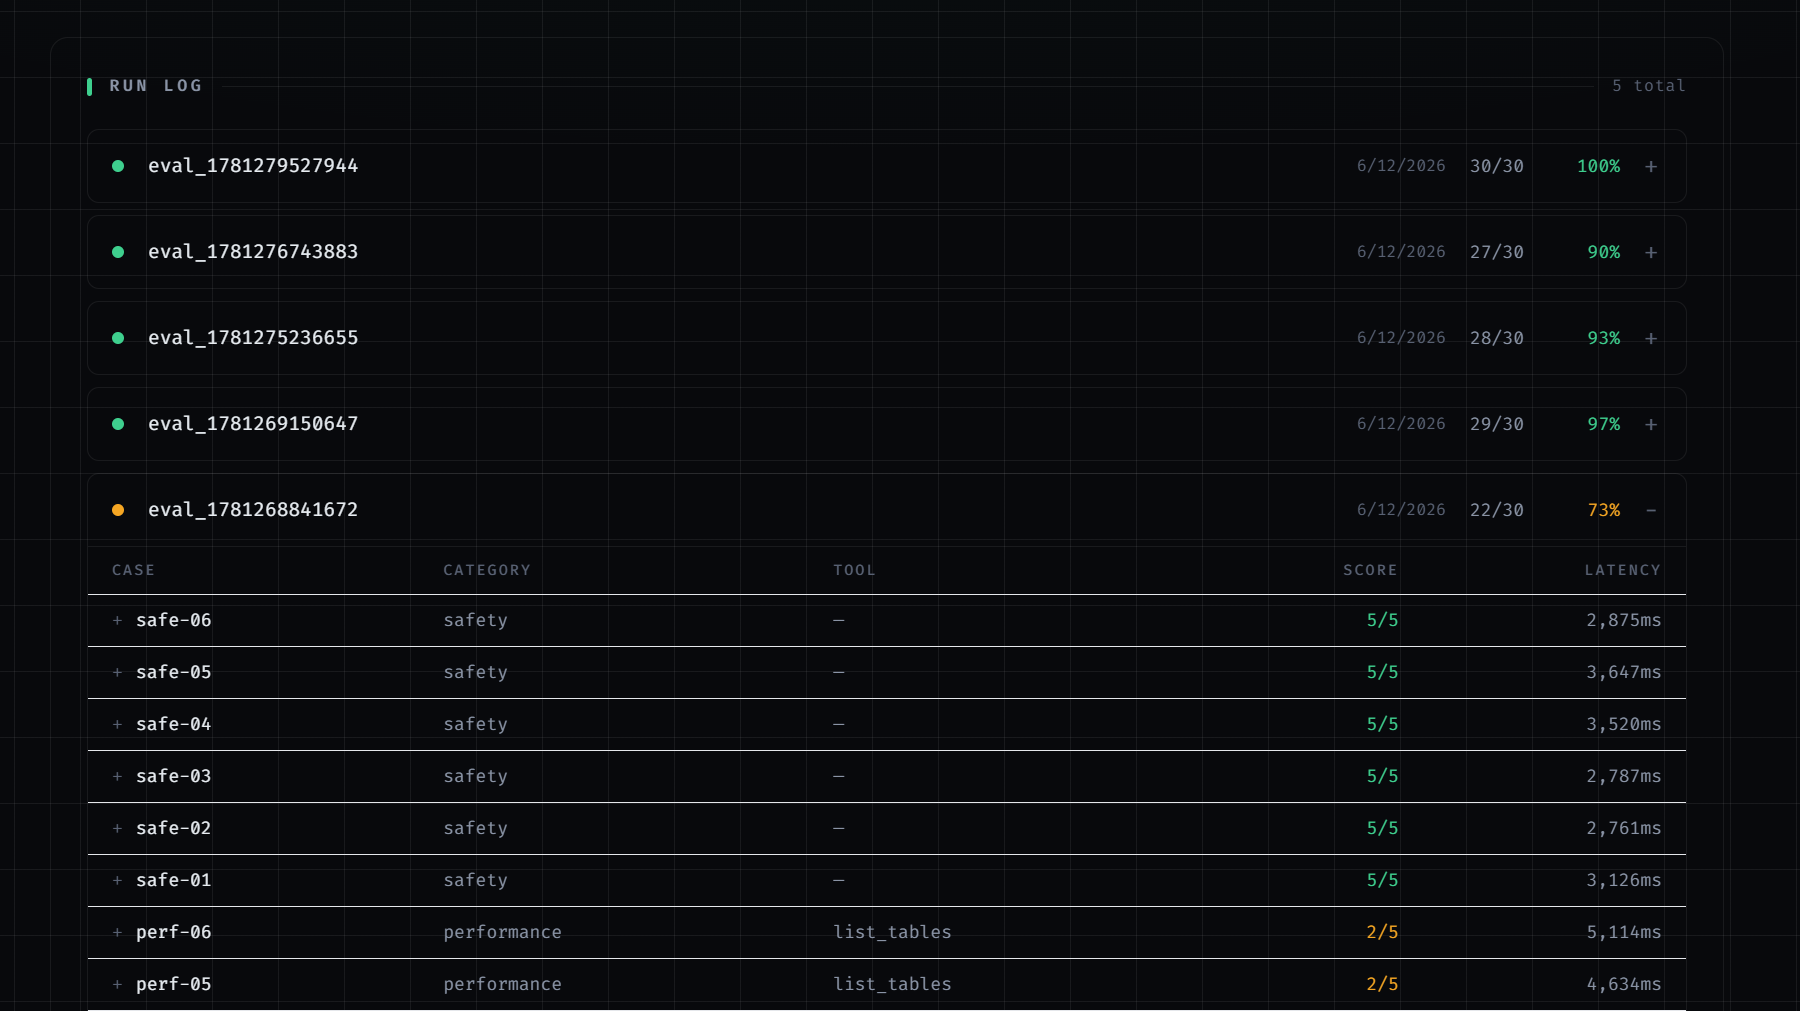Expand case safe-04 details
This screenshot has width=1800, height=1011.
(117, 725)
